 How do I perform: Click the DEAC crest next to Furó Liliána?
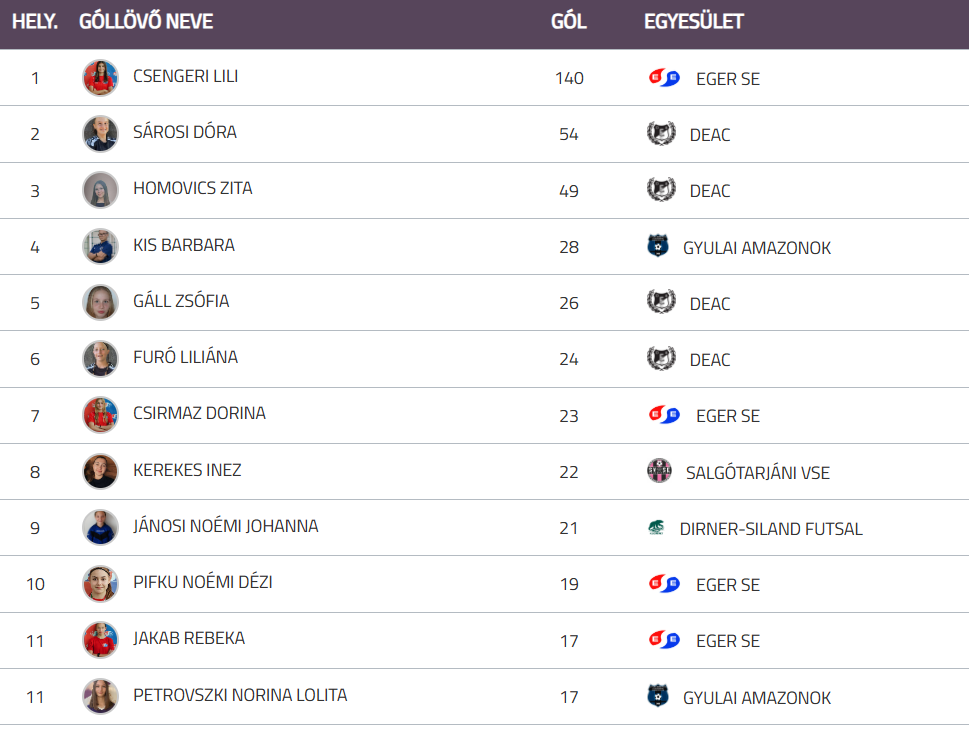coord(661,359)
